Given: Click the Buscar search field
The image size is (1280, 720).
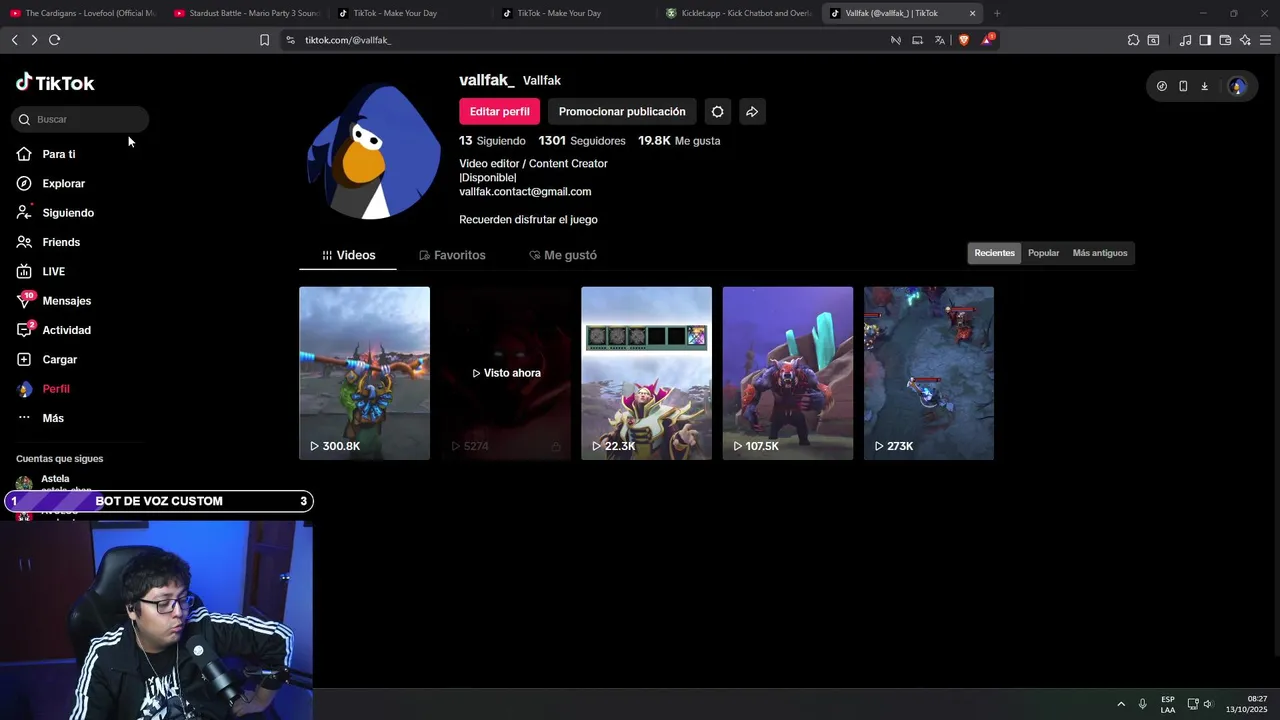Looking at the screenshot, I should pyautogui.click(x=80, y=119).
